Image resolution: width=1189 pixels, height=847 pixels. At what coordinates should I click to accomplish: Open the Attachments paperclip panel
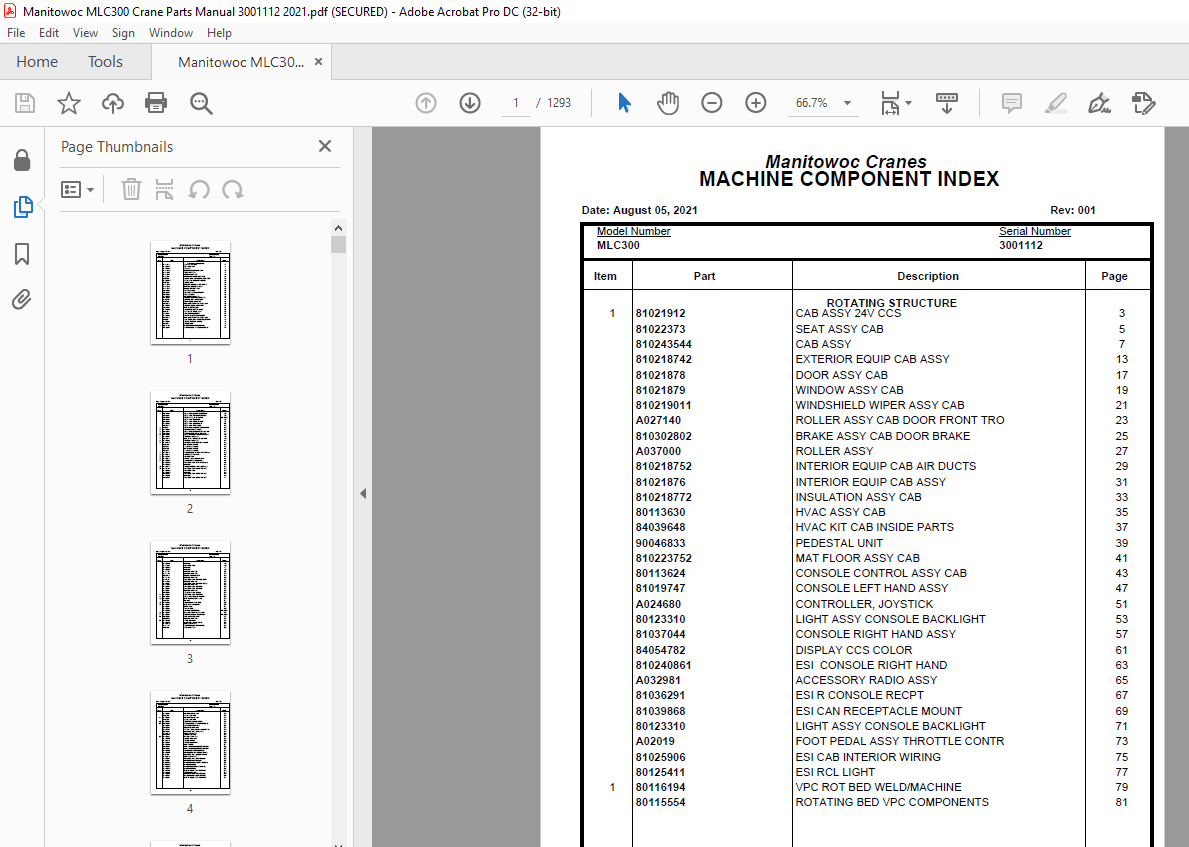(x=22, y=300)
